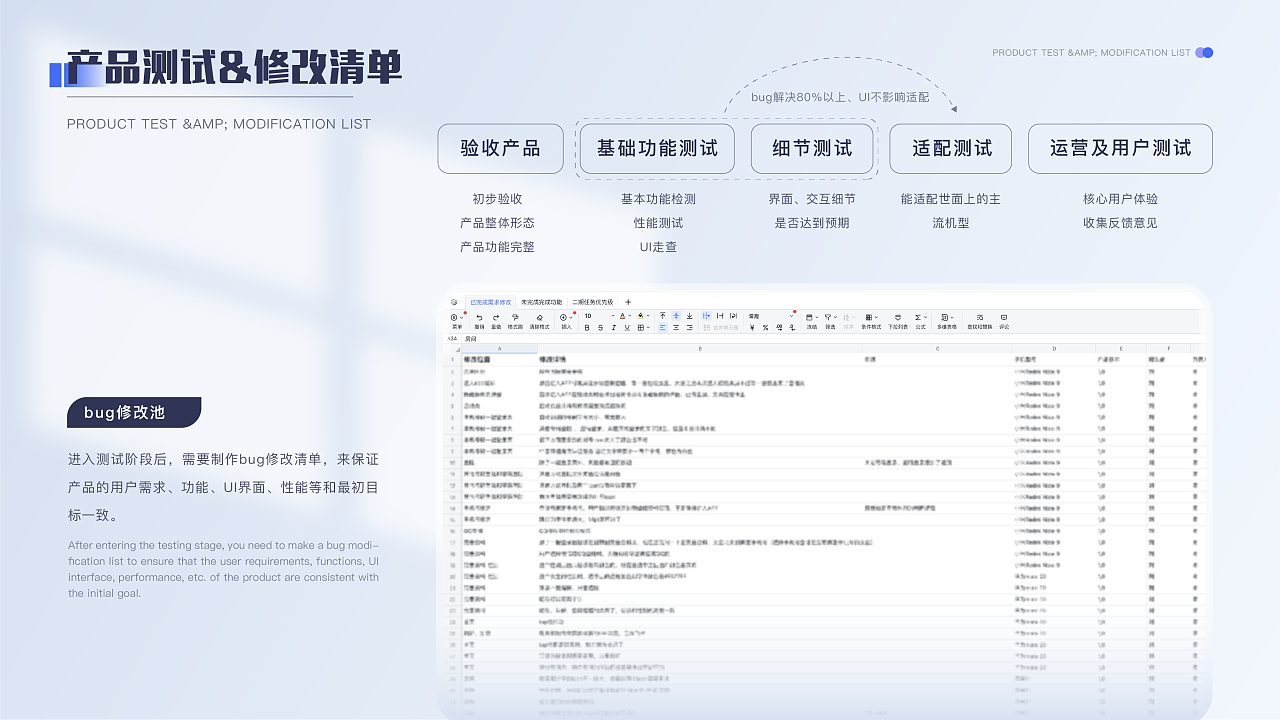Open the conditional format dropdown

871,321
